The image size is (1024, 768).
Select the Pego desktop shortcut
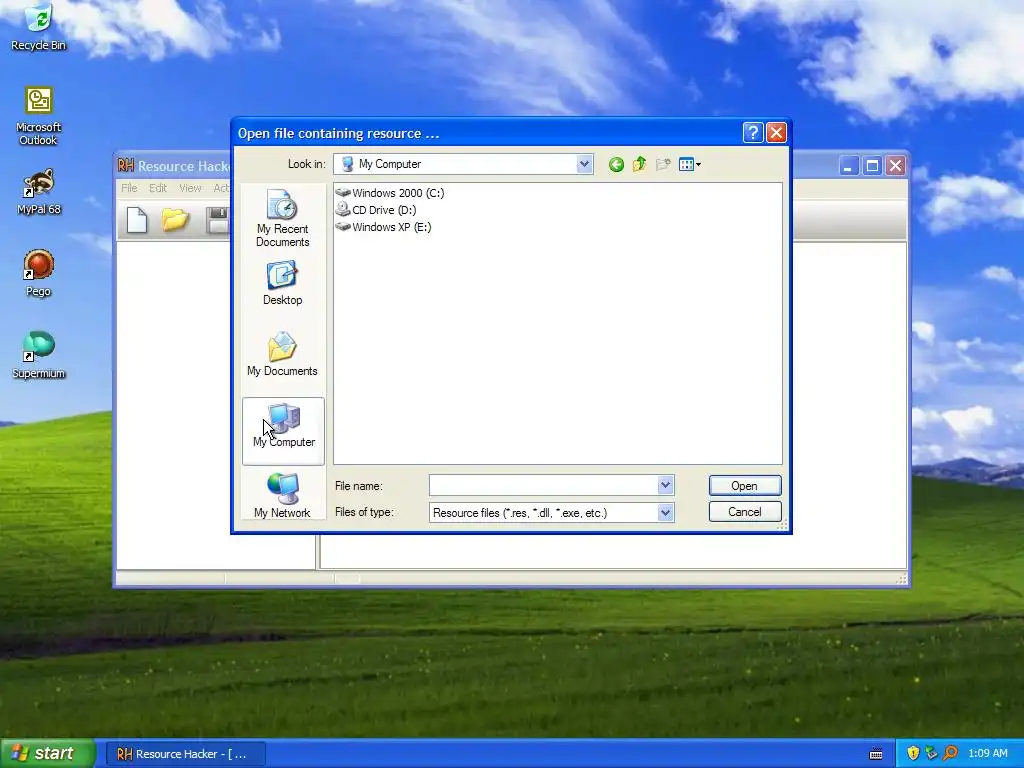tap(38, 273)
